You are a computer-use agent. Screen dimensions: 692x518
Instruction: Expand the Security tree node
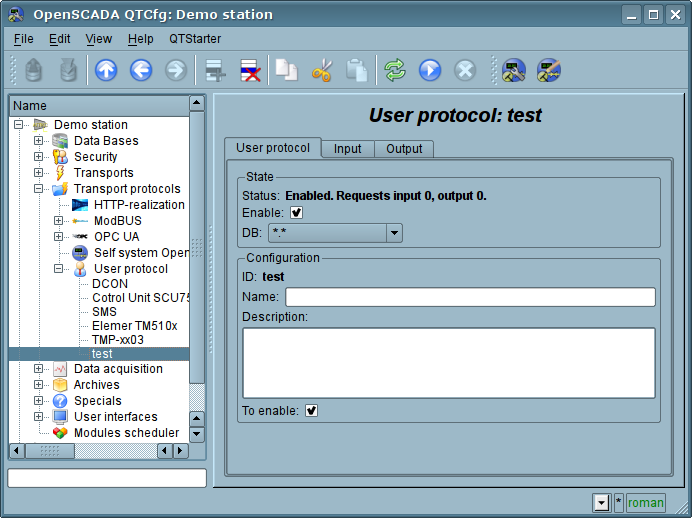click(38, 157)
